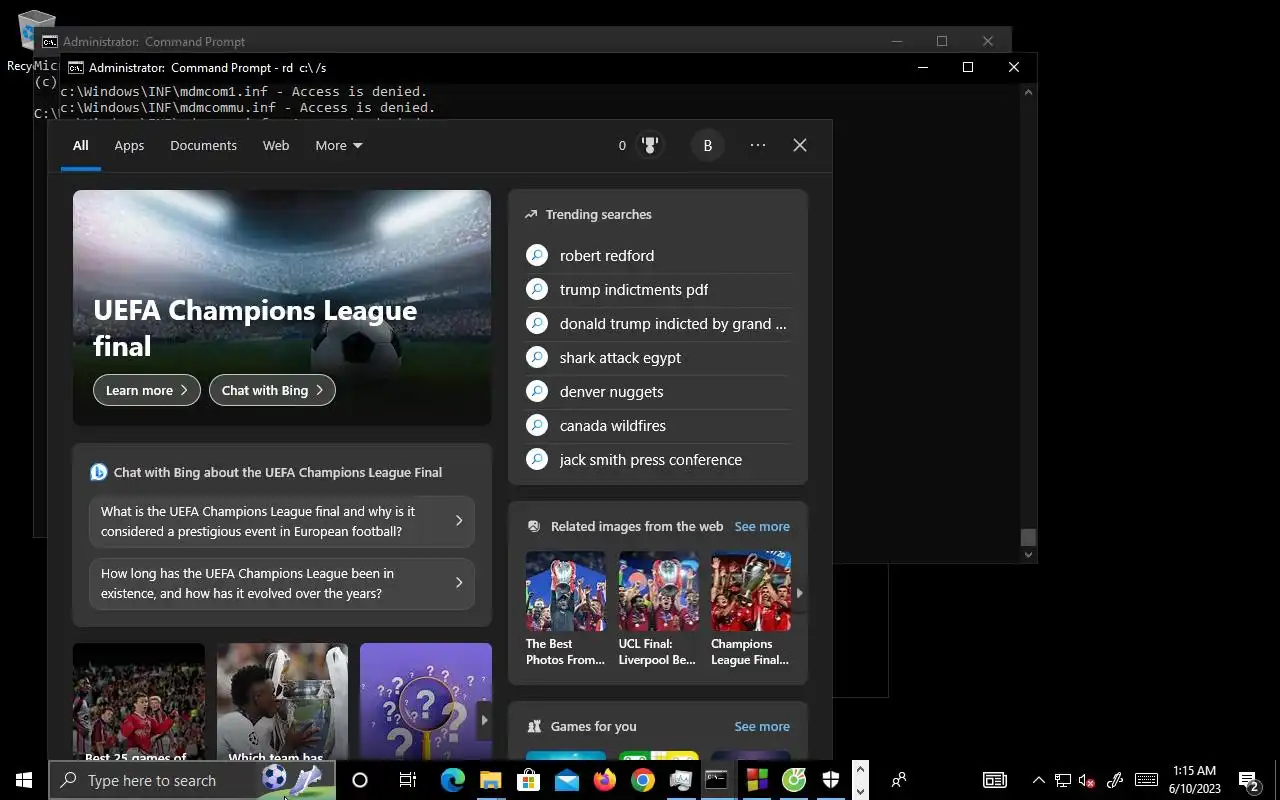This screenshot has height=800, width=1280.
Task: Search trending topic canada wildfires
Action: (x=658, y=425)
